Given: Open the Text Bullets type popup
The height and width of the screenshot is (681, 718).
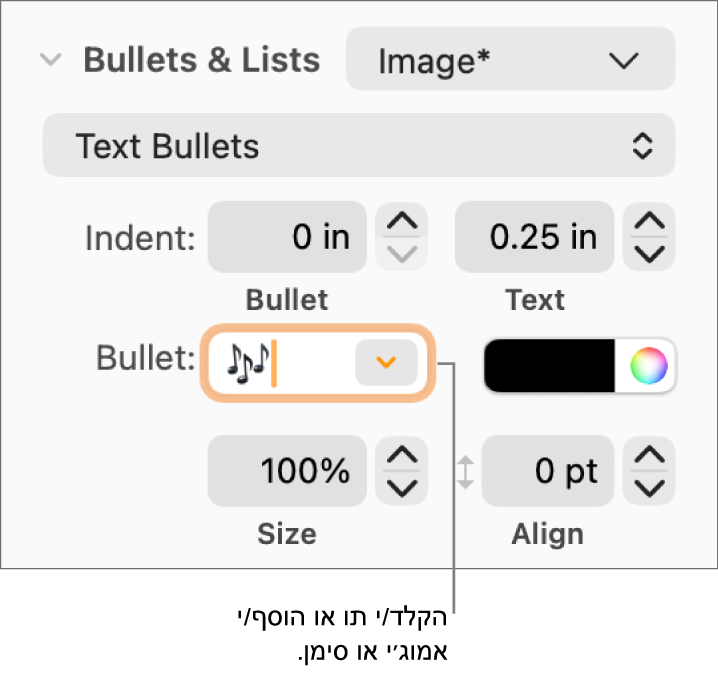Looking at the screenshot, I should [358, 147].
